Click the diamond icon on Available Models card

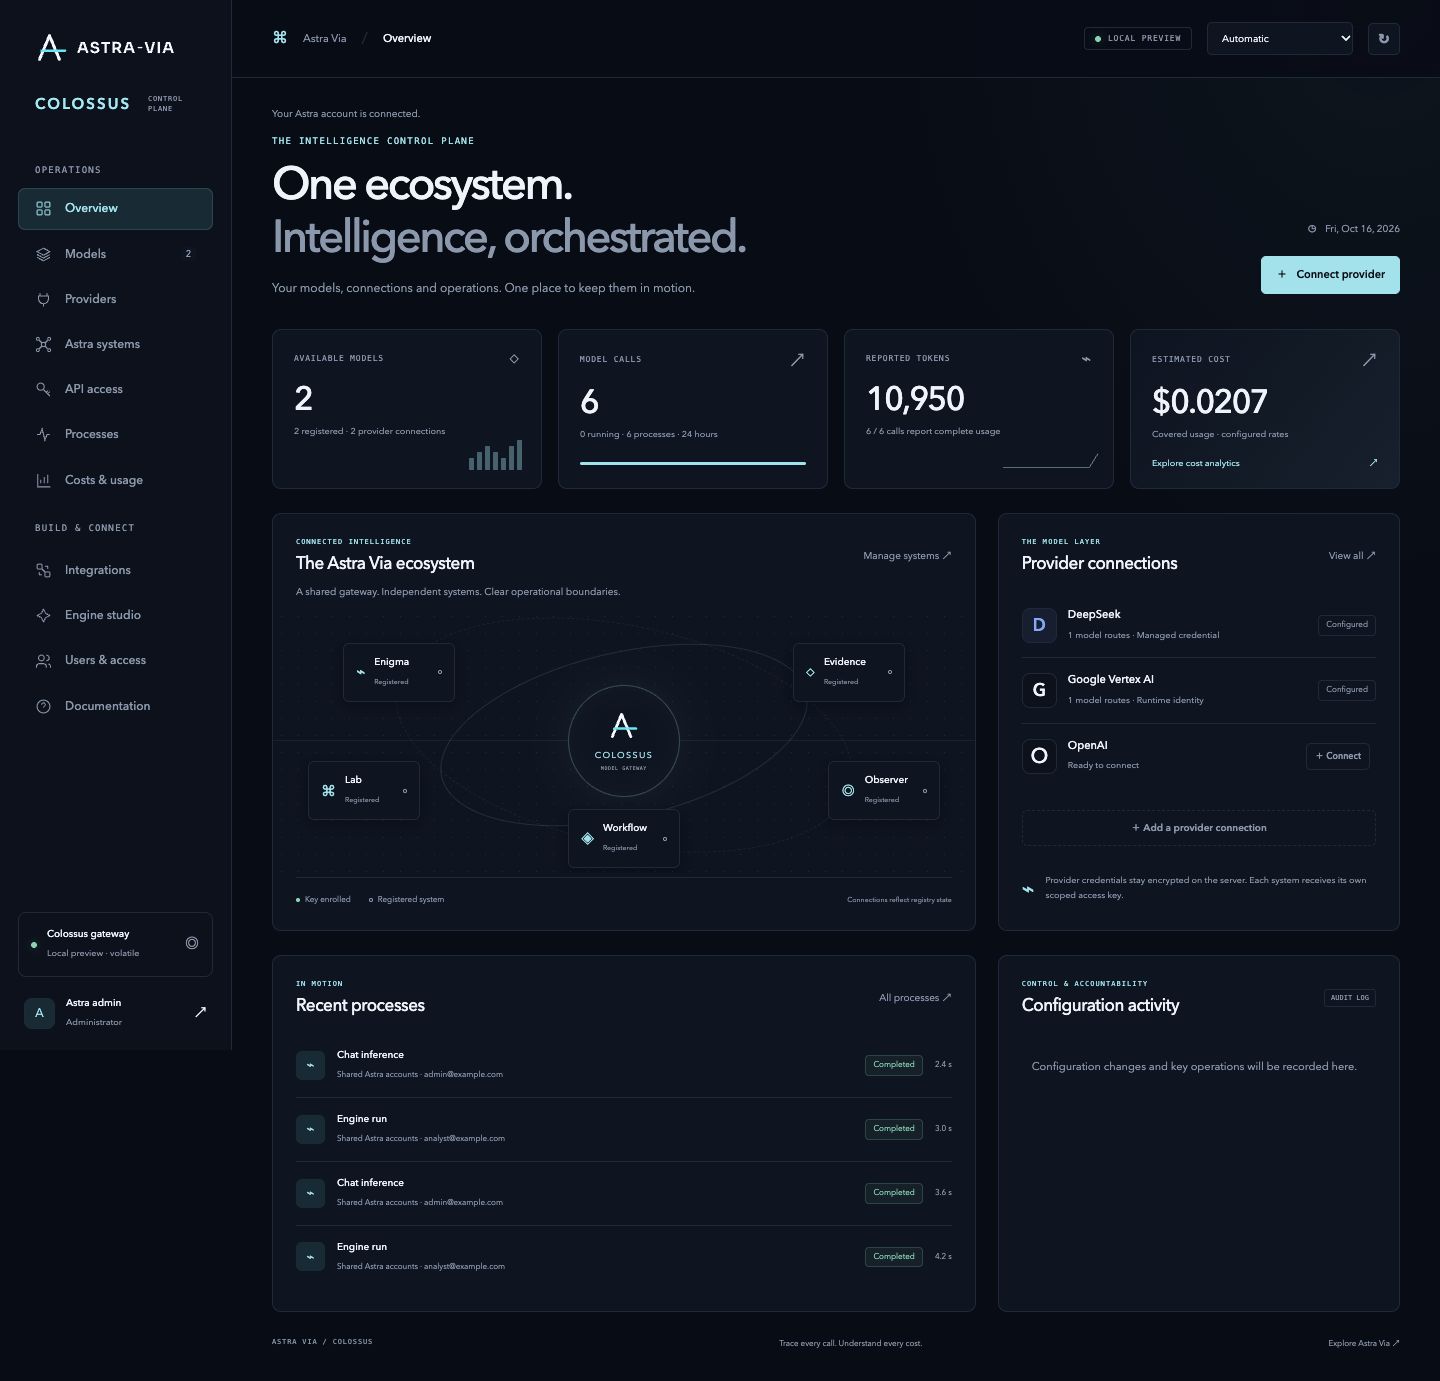[514, 359]
